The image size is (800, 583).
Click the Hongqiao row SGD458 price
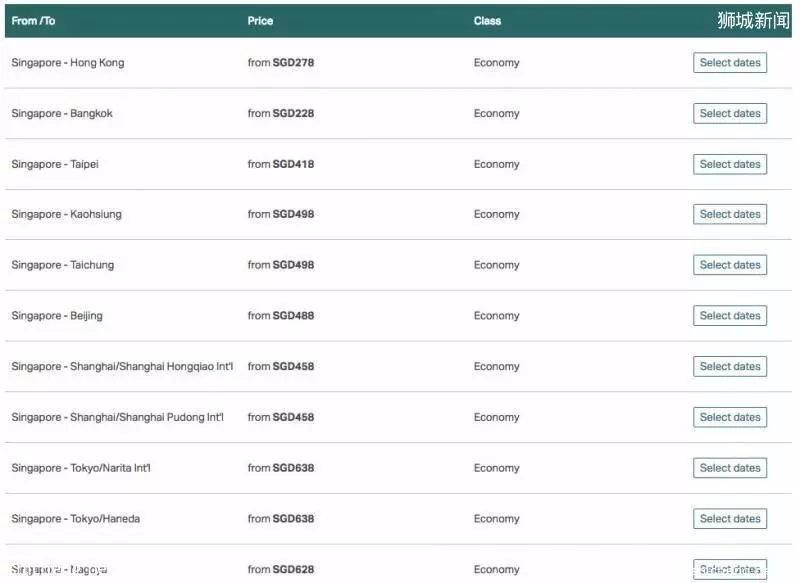click(x=281, y=366)
